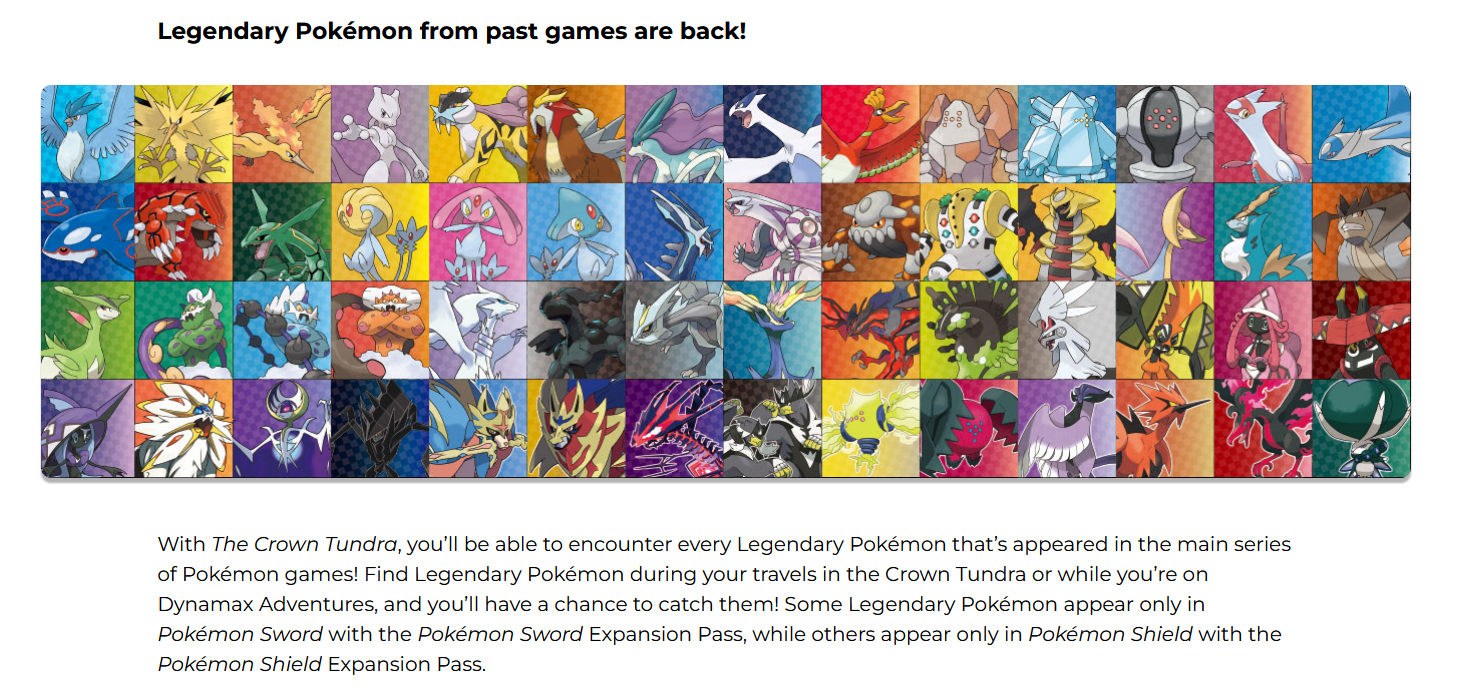Open the Kyogre tile
Image resolution: width=1474 pixels, height=696 pixels.
88,232
